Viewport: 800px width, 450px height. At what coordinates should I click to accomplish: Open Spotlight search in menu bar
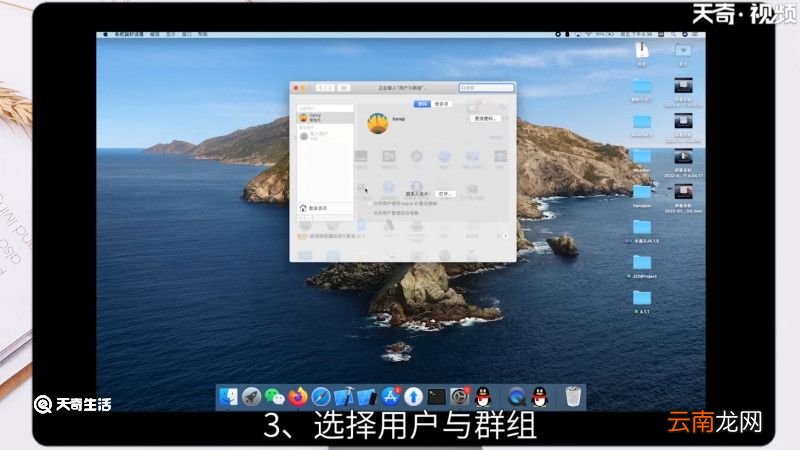tap(673, 34)
